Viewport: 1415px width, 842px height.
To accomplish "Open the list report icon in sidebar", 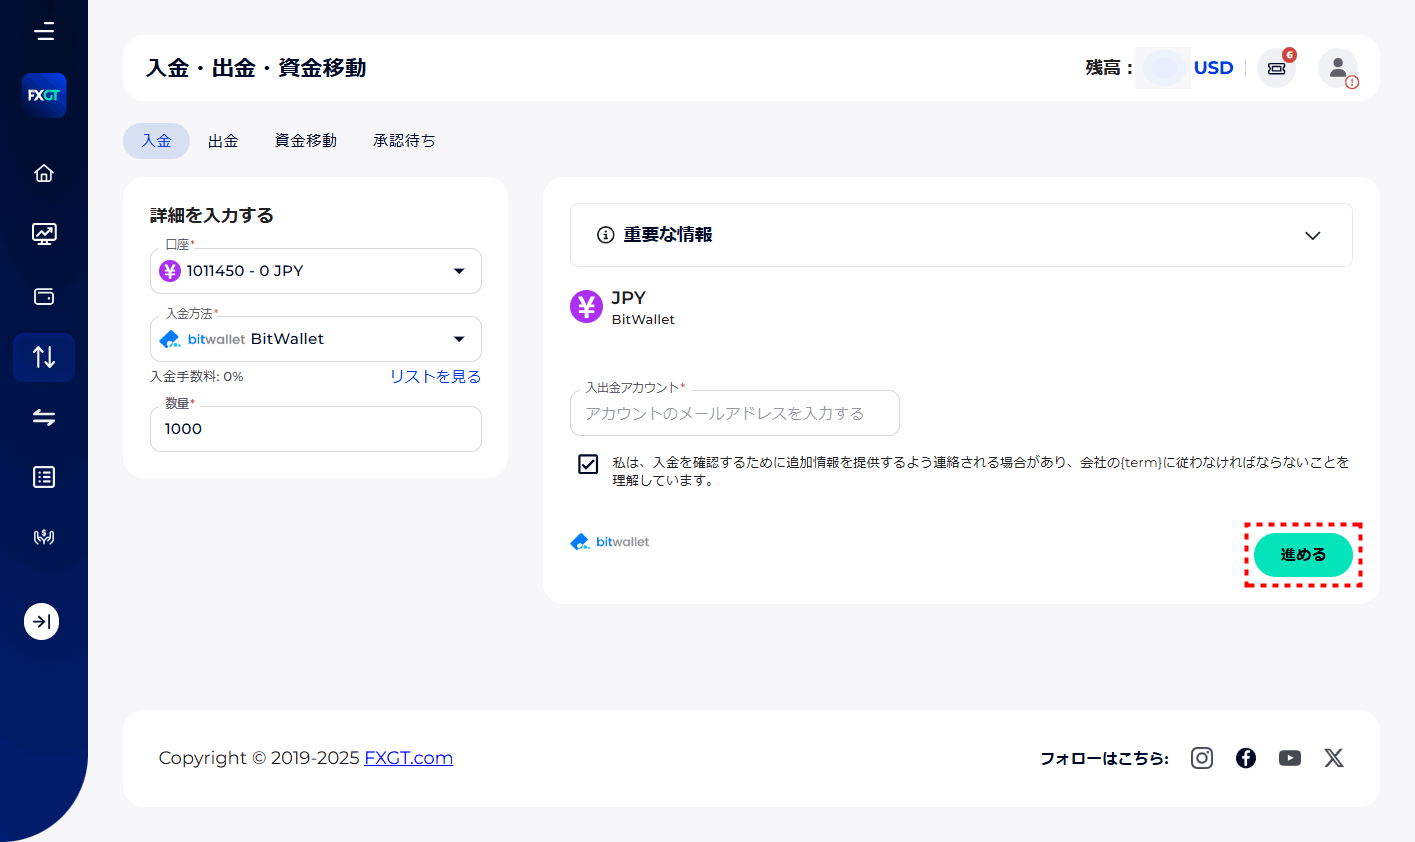I will click(44, 477).
